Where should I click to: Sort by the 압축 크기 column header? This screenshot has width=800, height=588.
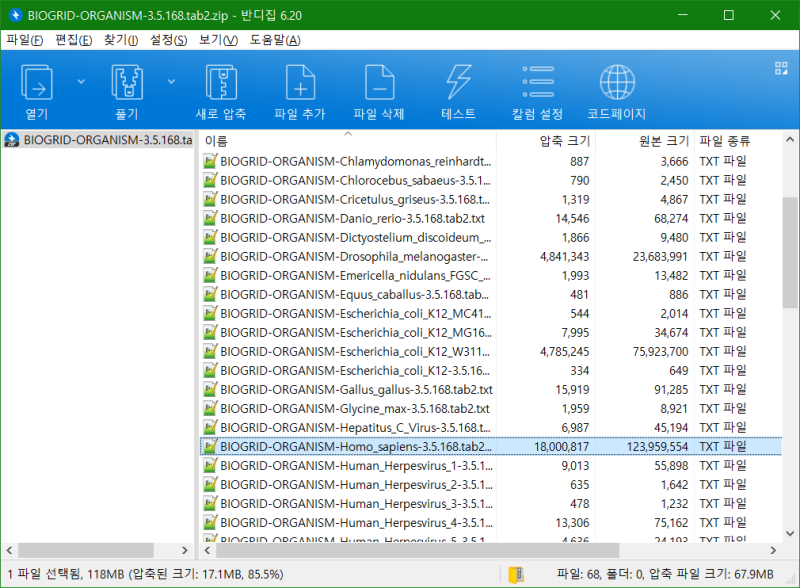546,141
